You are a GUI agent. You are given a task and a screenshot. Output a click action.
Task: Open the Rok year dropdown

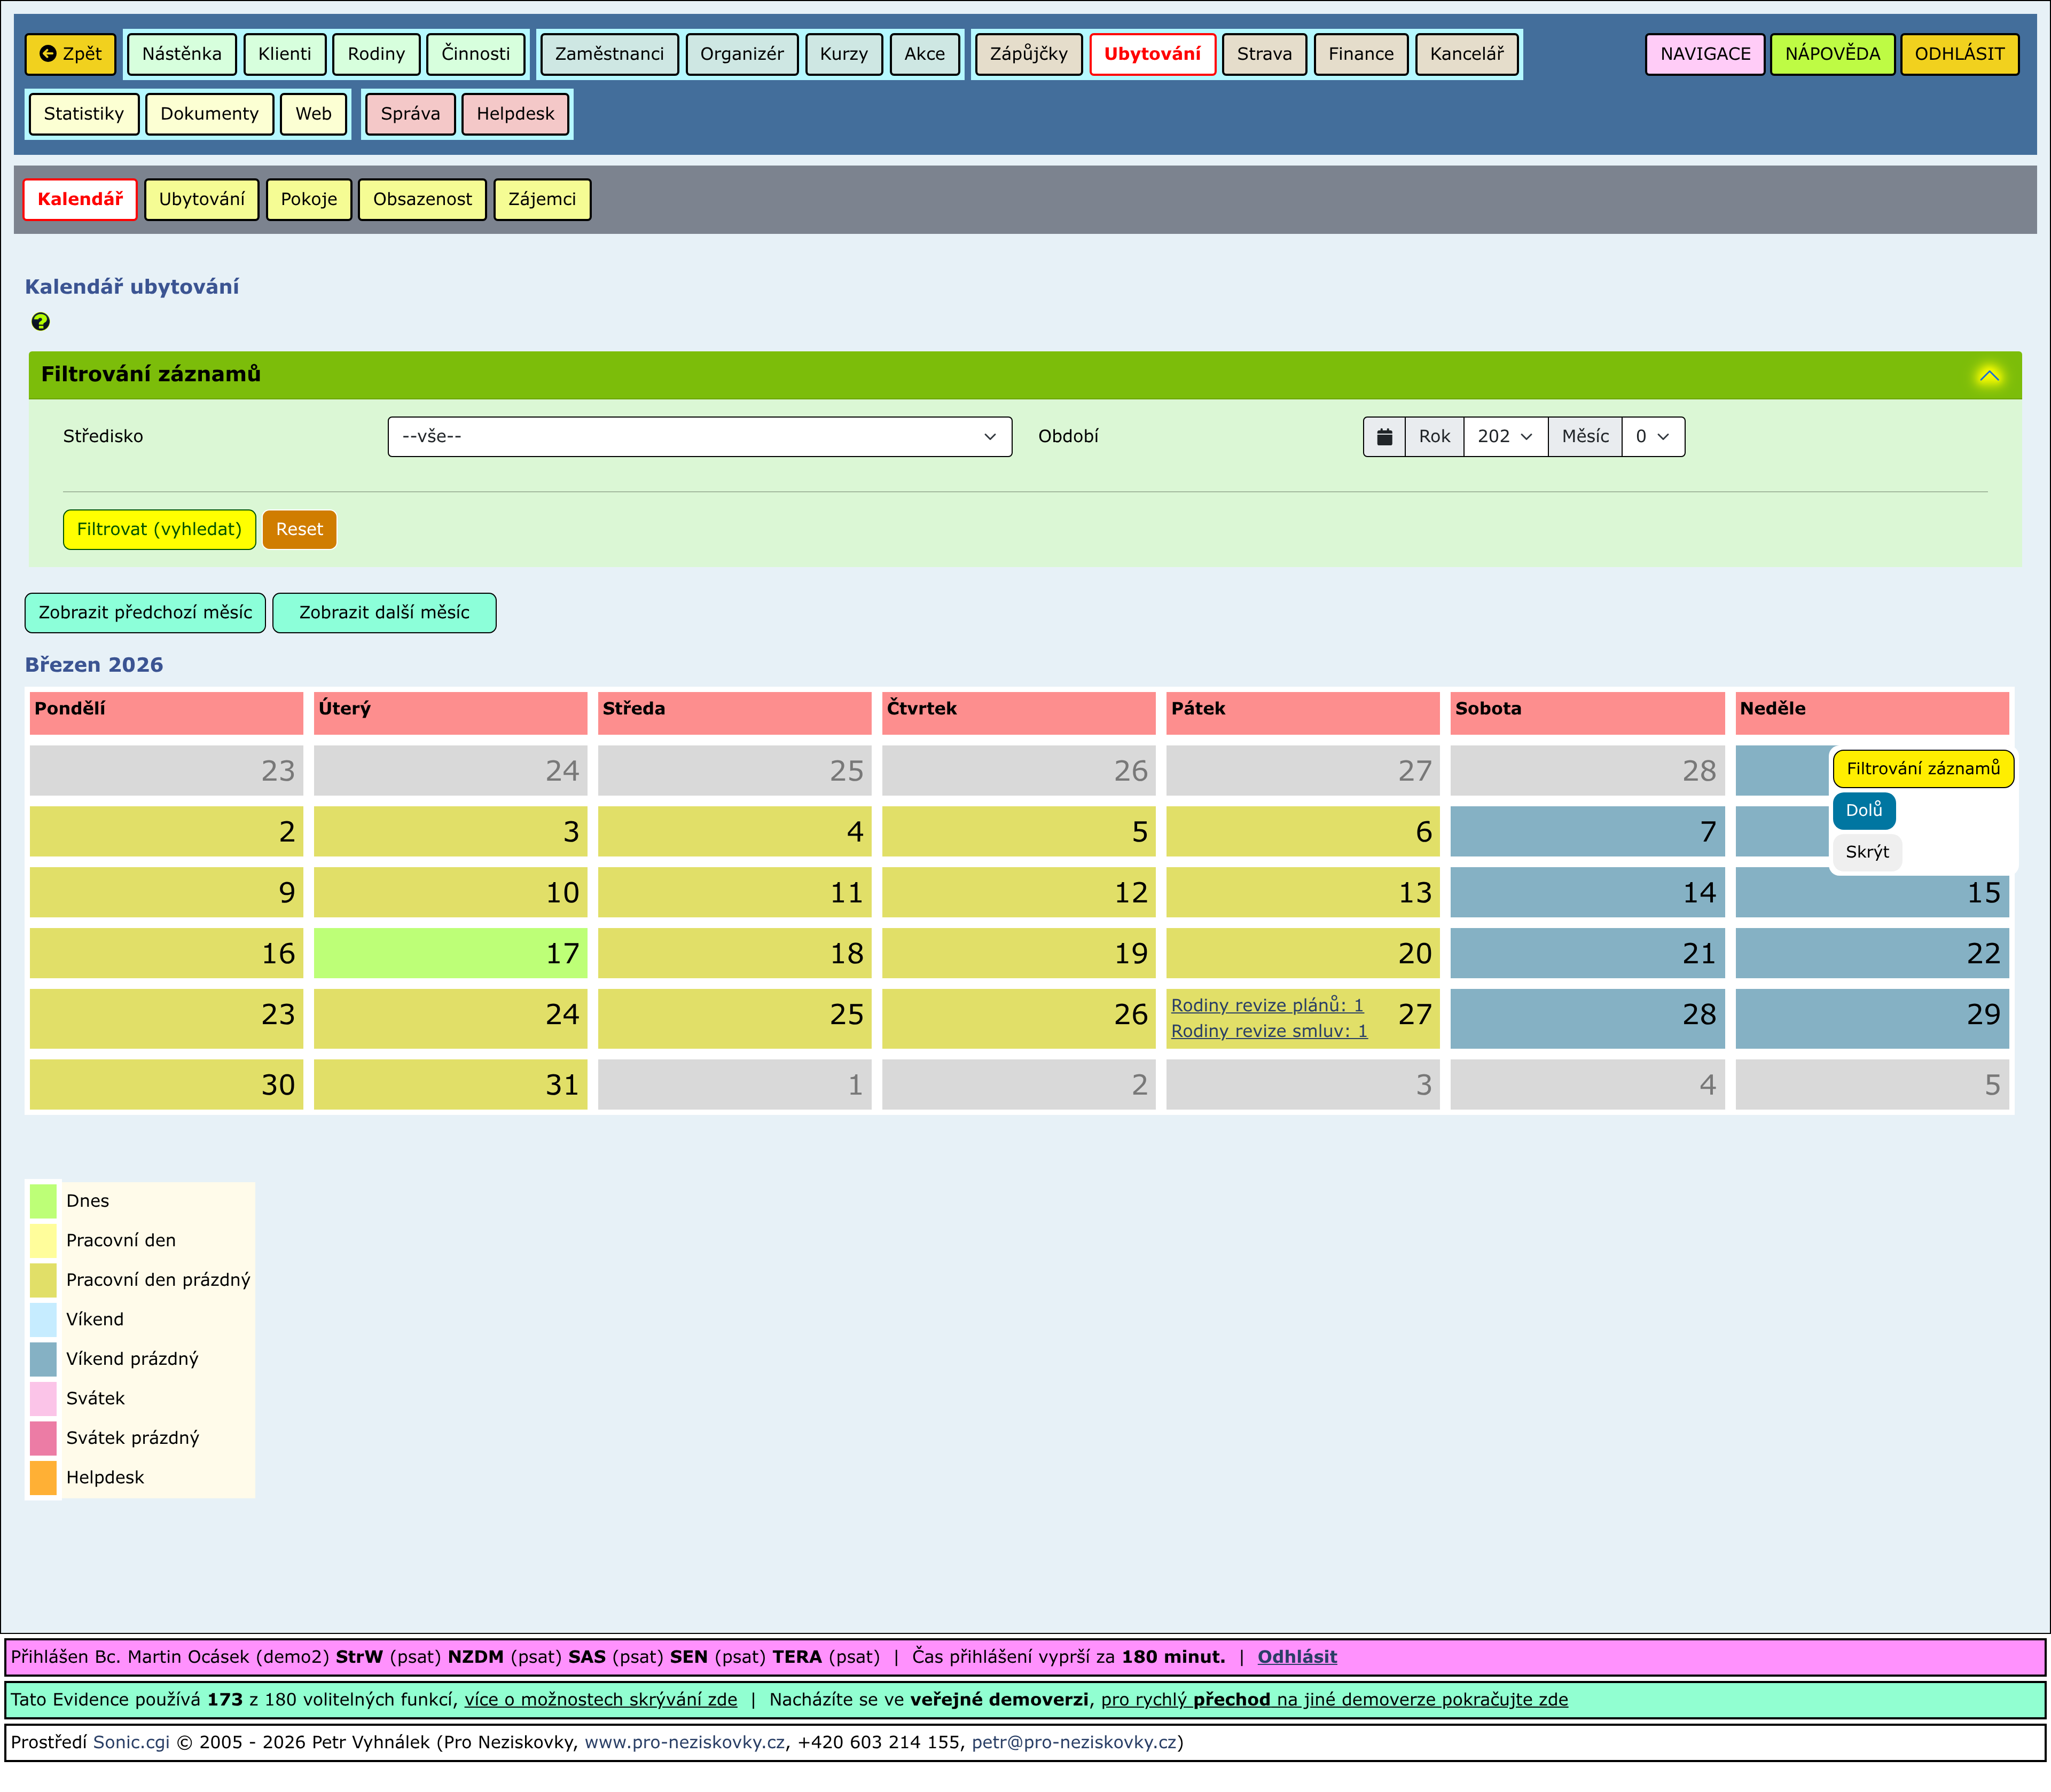point(1504,437)
